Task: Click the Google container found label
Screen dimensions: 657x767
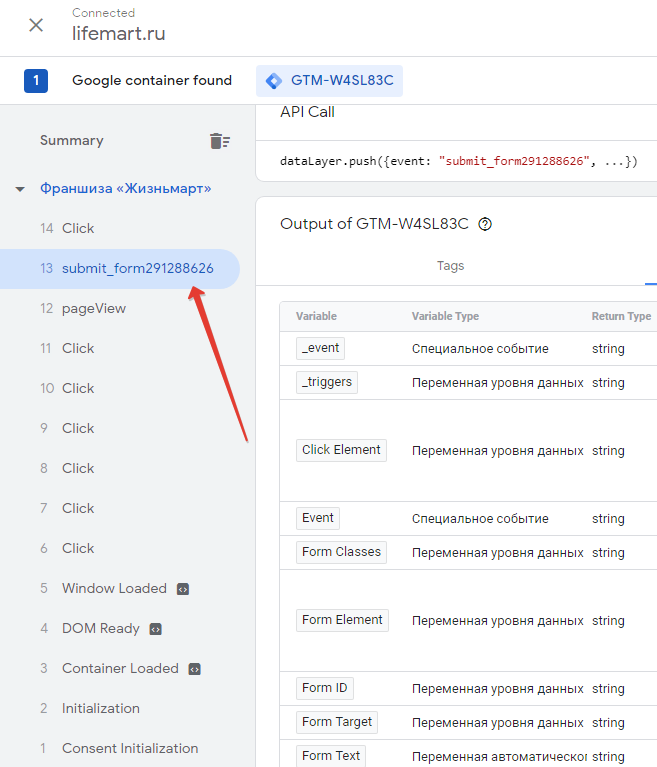Action: (152, 81)
